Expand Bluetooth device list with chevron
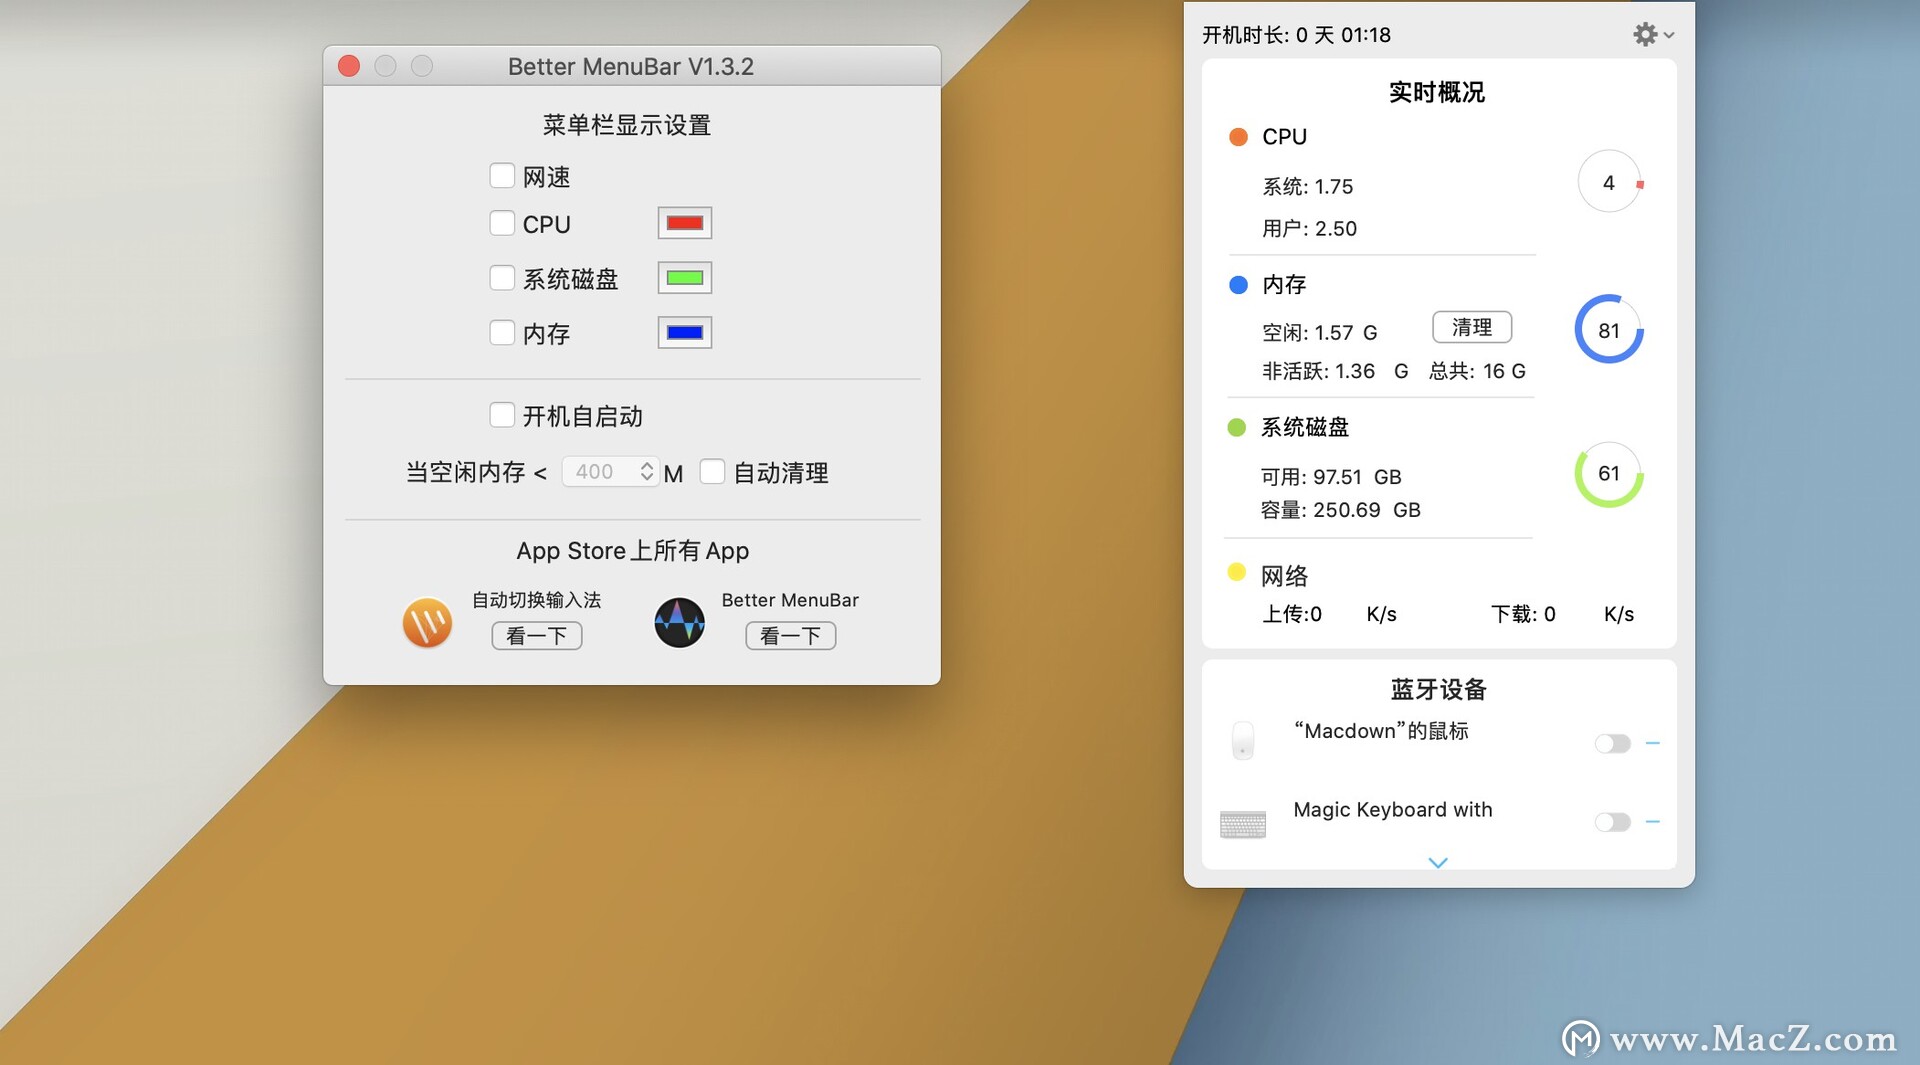The height and width of the screenshot is (1065, 1920). click(x=1438, y=862)
